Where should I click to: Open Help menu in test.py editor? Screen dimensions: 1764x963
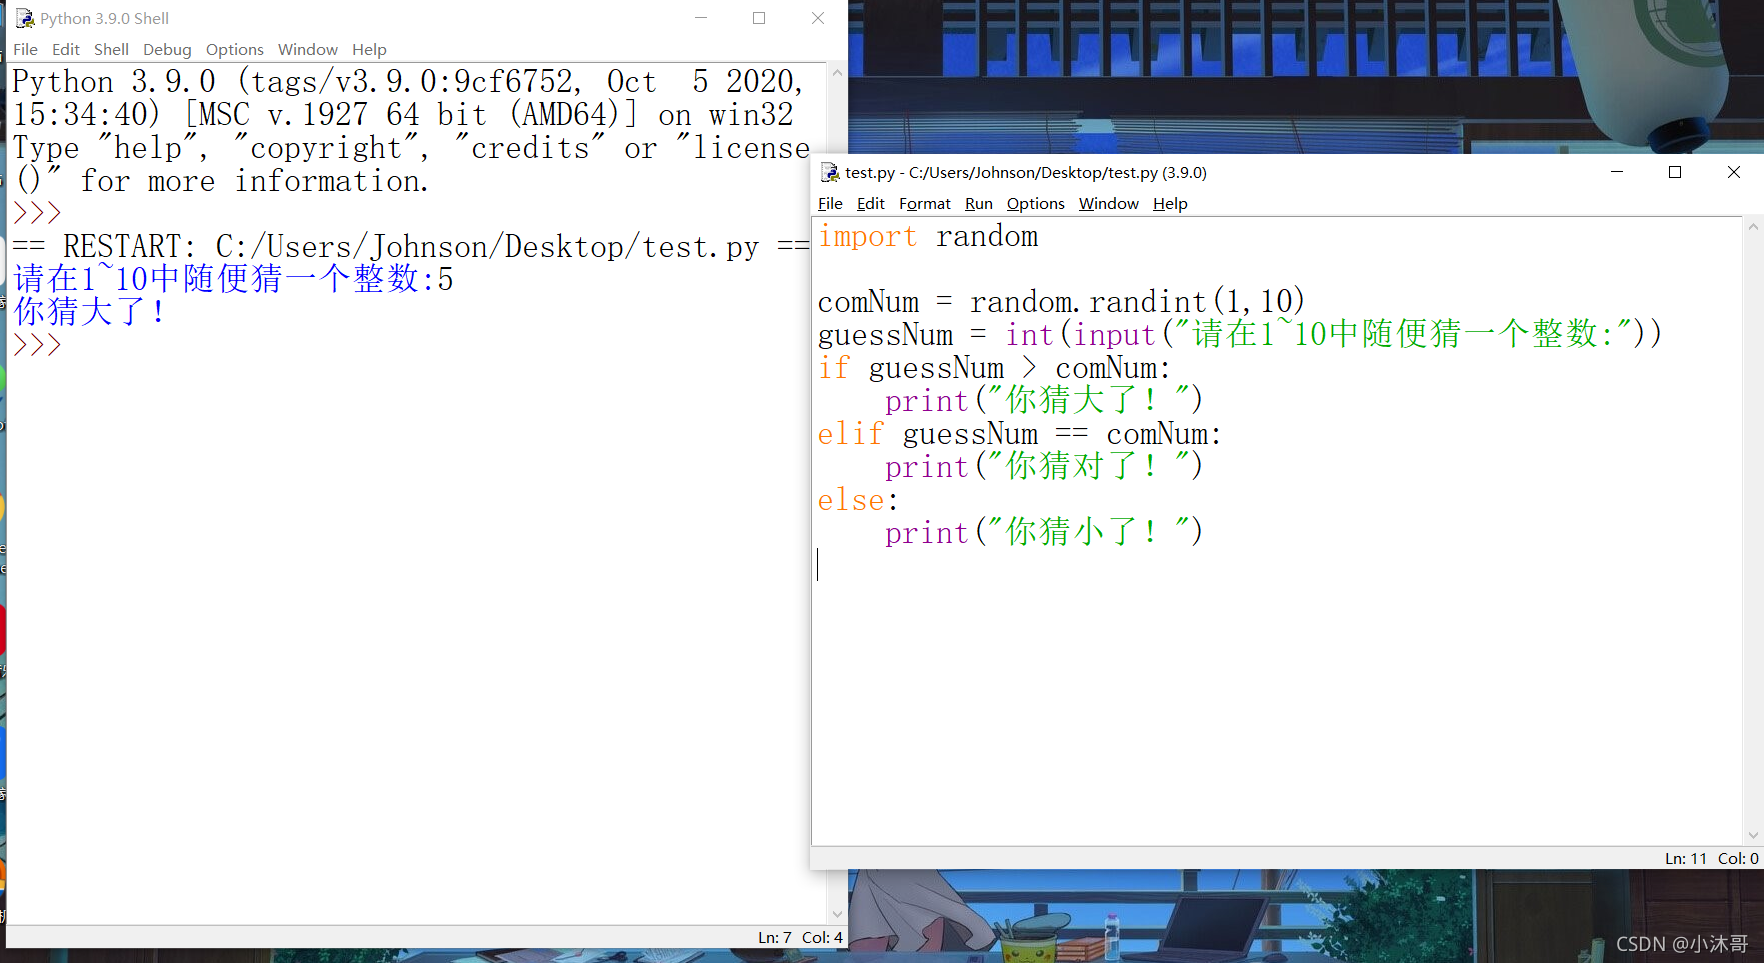1170,203
